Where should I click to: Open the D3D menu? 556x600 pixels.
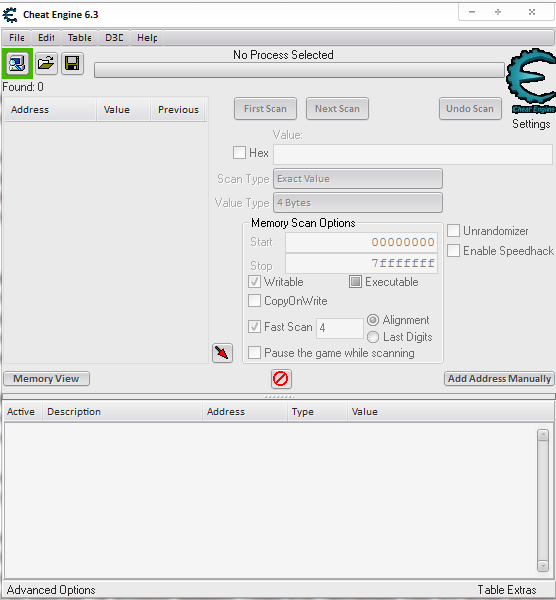tap(114, 38)
